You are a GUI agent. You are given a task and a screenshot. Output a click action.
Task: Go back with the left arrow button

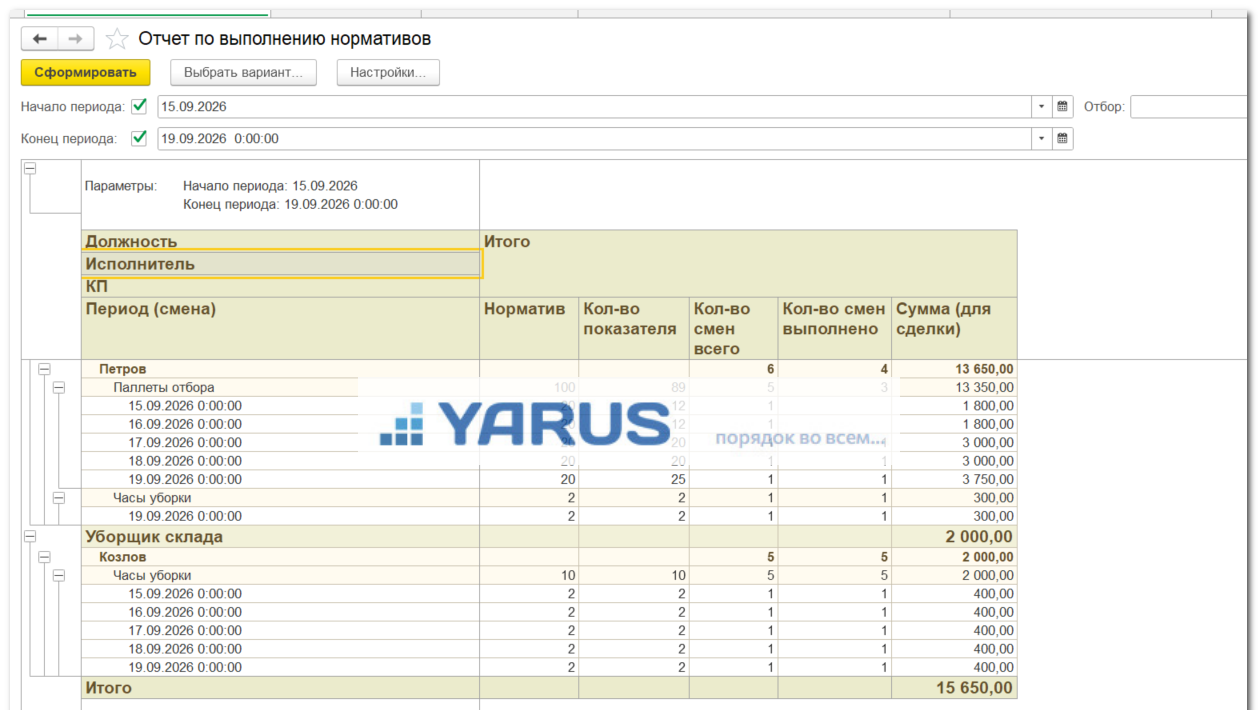(40, 39)
